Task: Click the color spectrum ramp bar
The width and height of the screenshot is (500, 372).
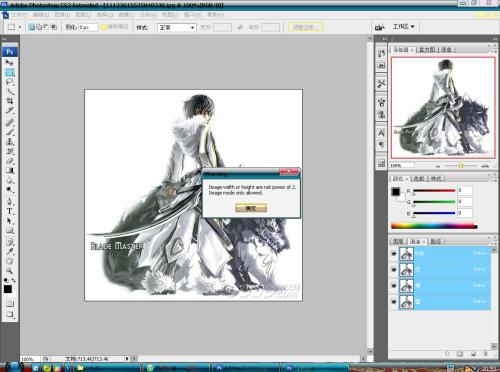Action: tap(434, 226)
